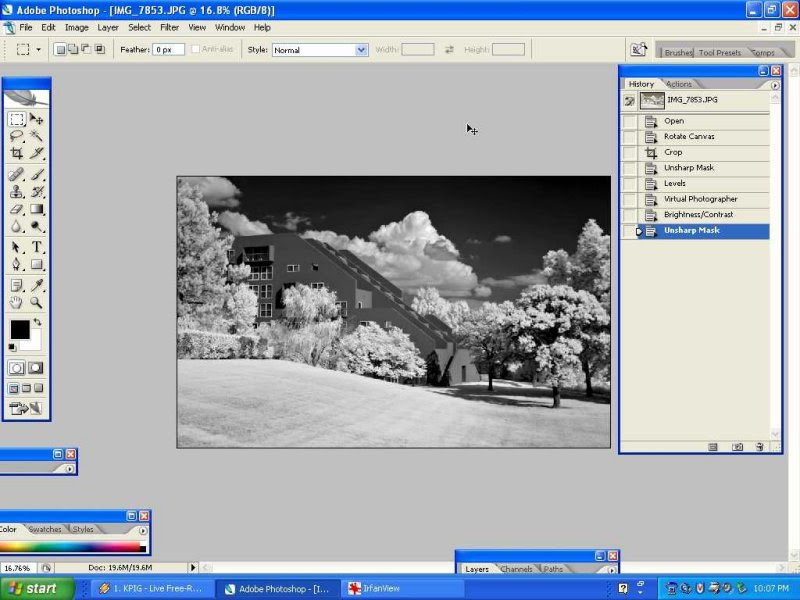This screenshot has width=800, height=600.
Task: Switch to Standard Screen Mode
Action: pyautogui.click(x=14, y=389)
